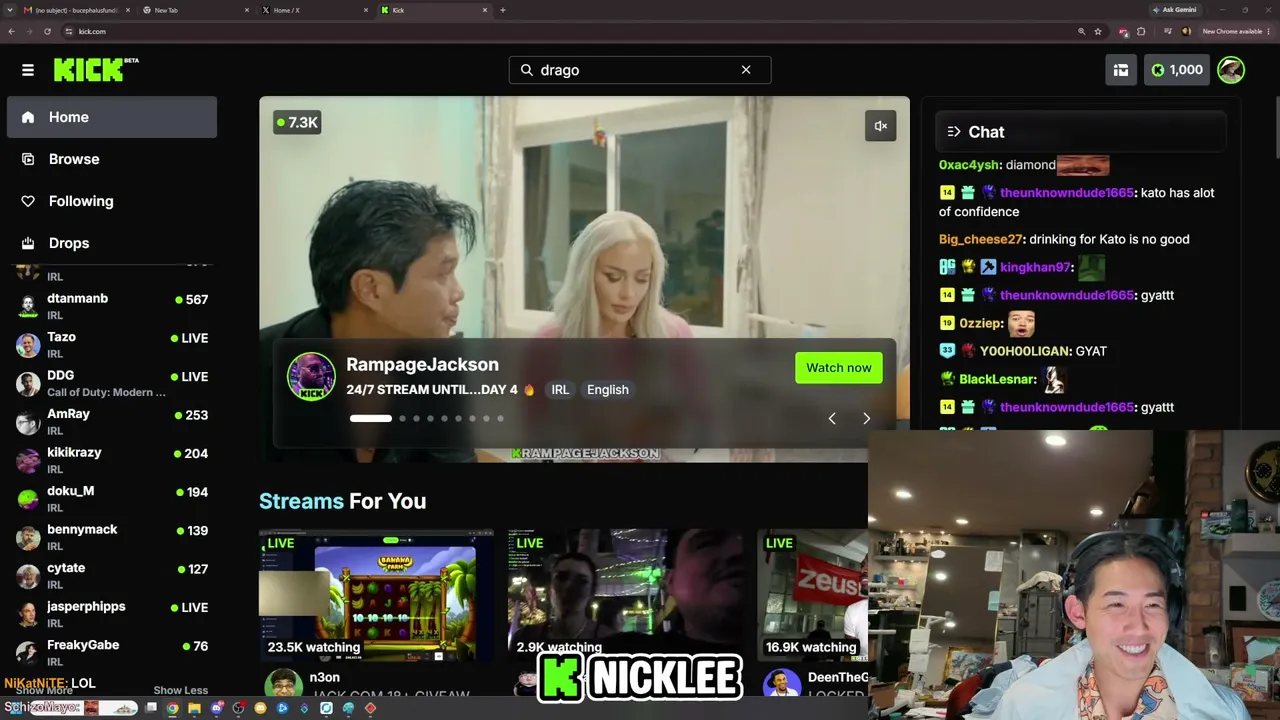This screenshot has height=720, width=1280.
Task: Go to previous featured stream
Action: [832, 419]
